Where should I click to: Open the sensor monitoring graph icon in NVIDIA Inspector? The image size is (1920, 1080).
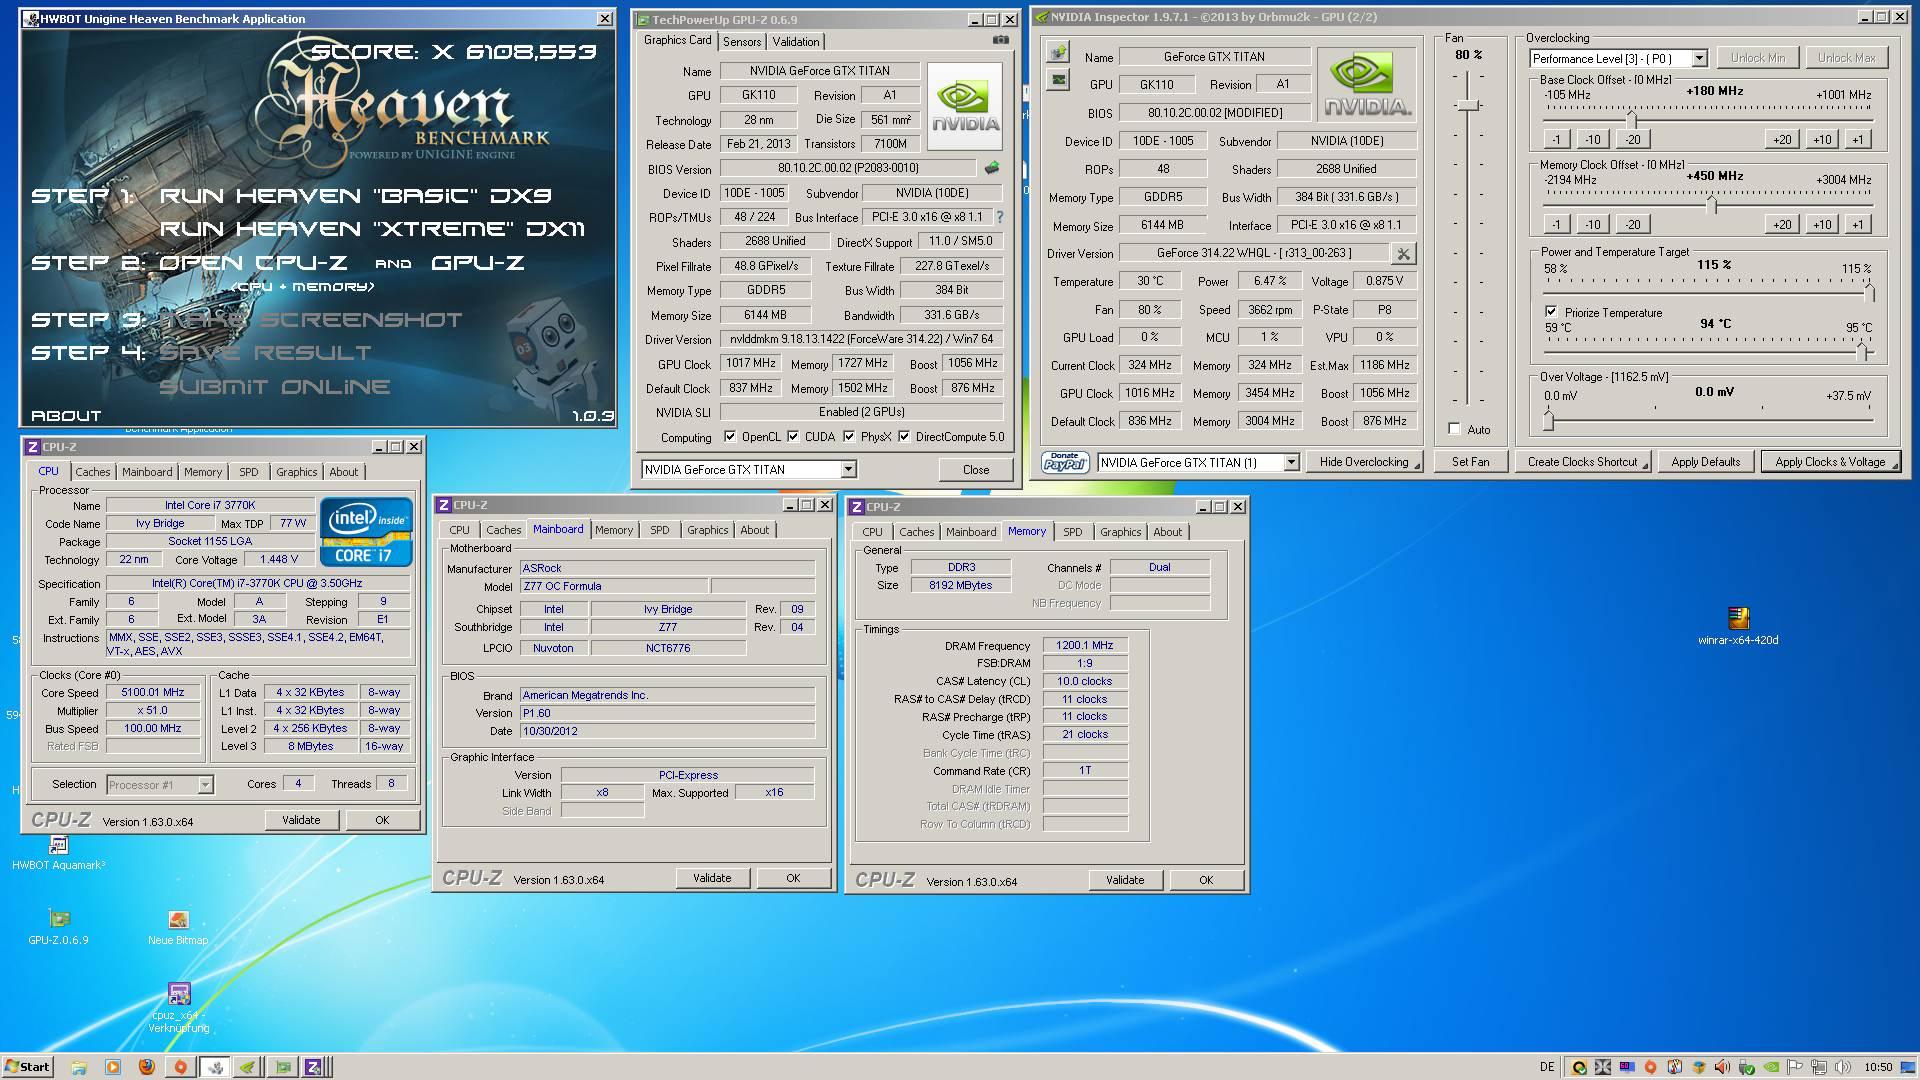(x=1058, y=80)
